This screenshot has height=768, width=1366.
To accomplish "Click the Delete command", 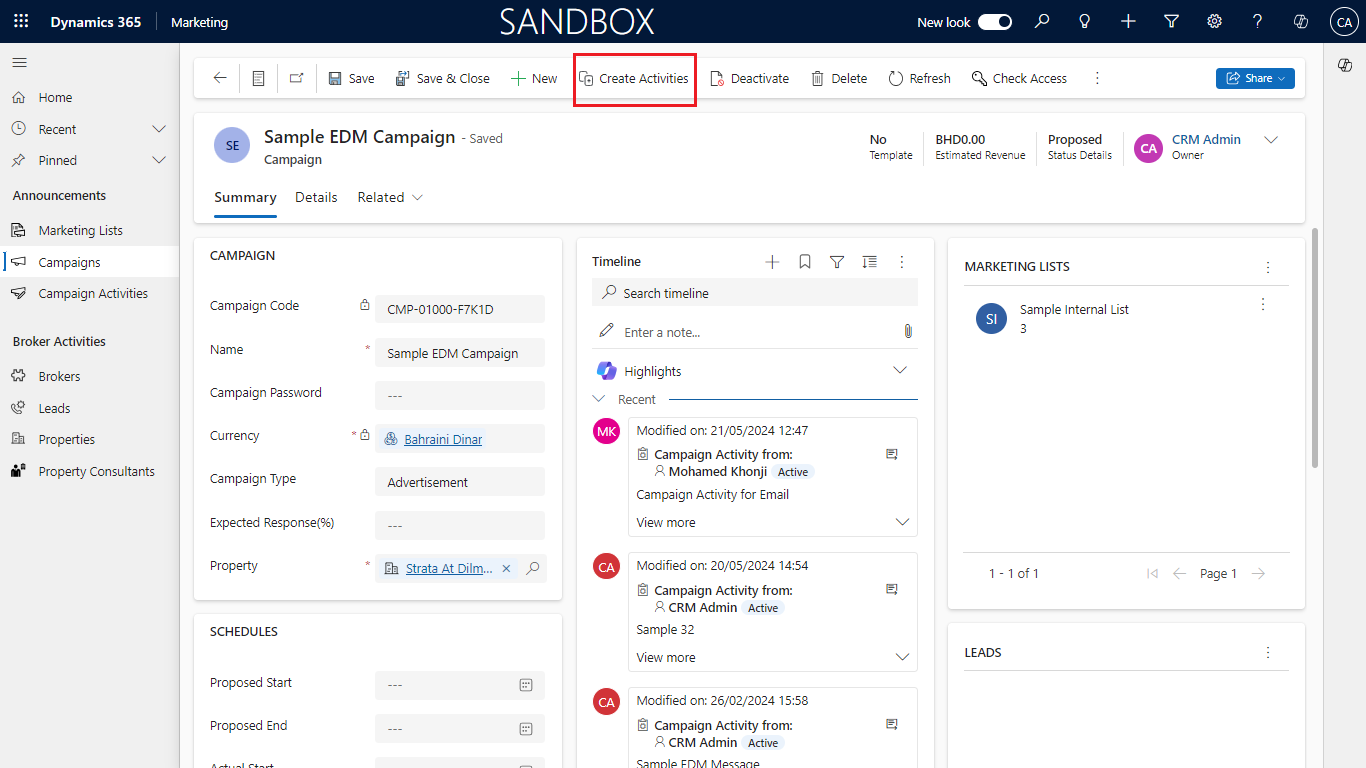I will [839, 78].
